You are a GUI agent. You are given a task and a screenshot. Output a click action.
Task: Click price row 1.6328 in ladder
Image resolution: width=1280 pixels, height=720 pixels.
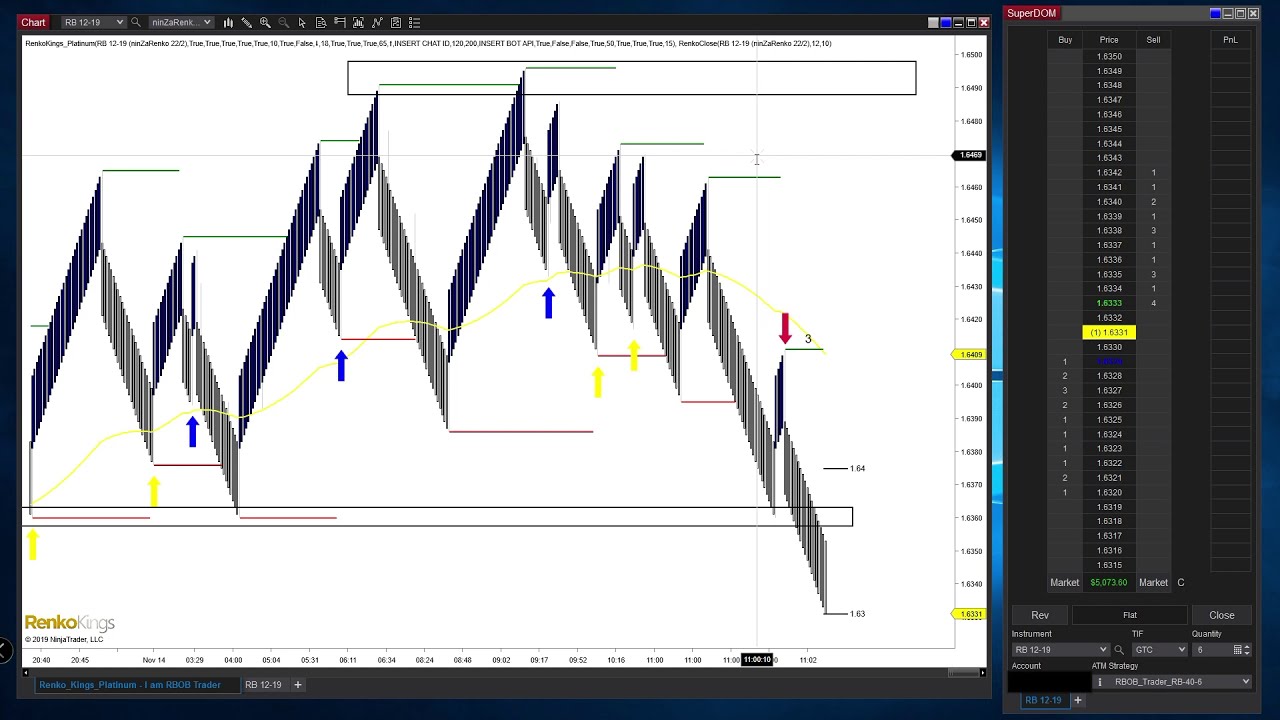[1109, 376]
